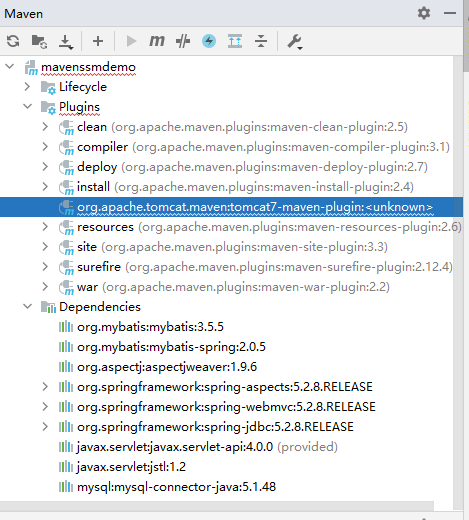The height and width of the screenshot is (520, 469).
Task: Select mavenssmdemo project name
Action: tap(88, 67)
